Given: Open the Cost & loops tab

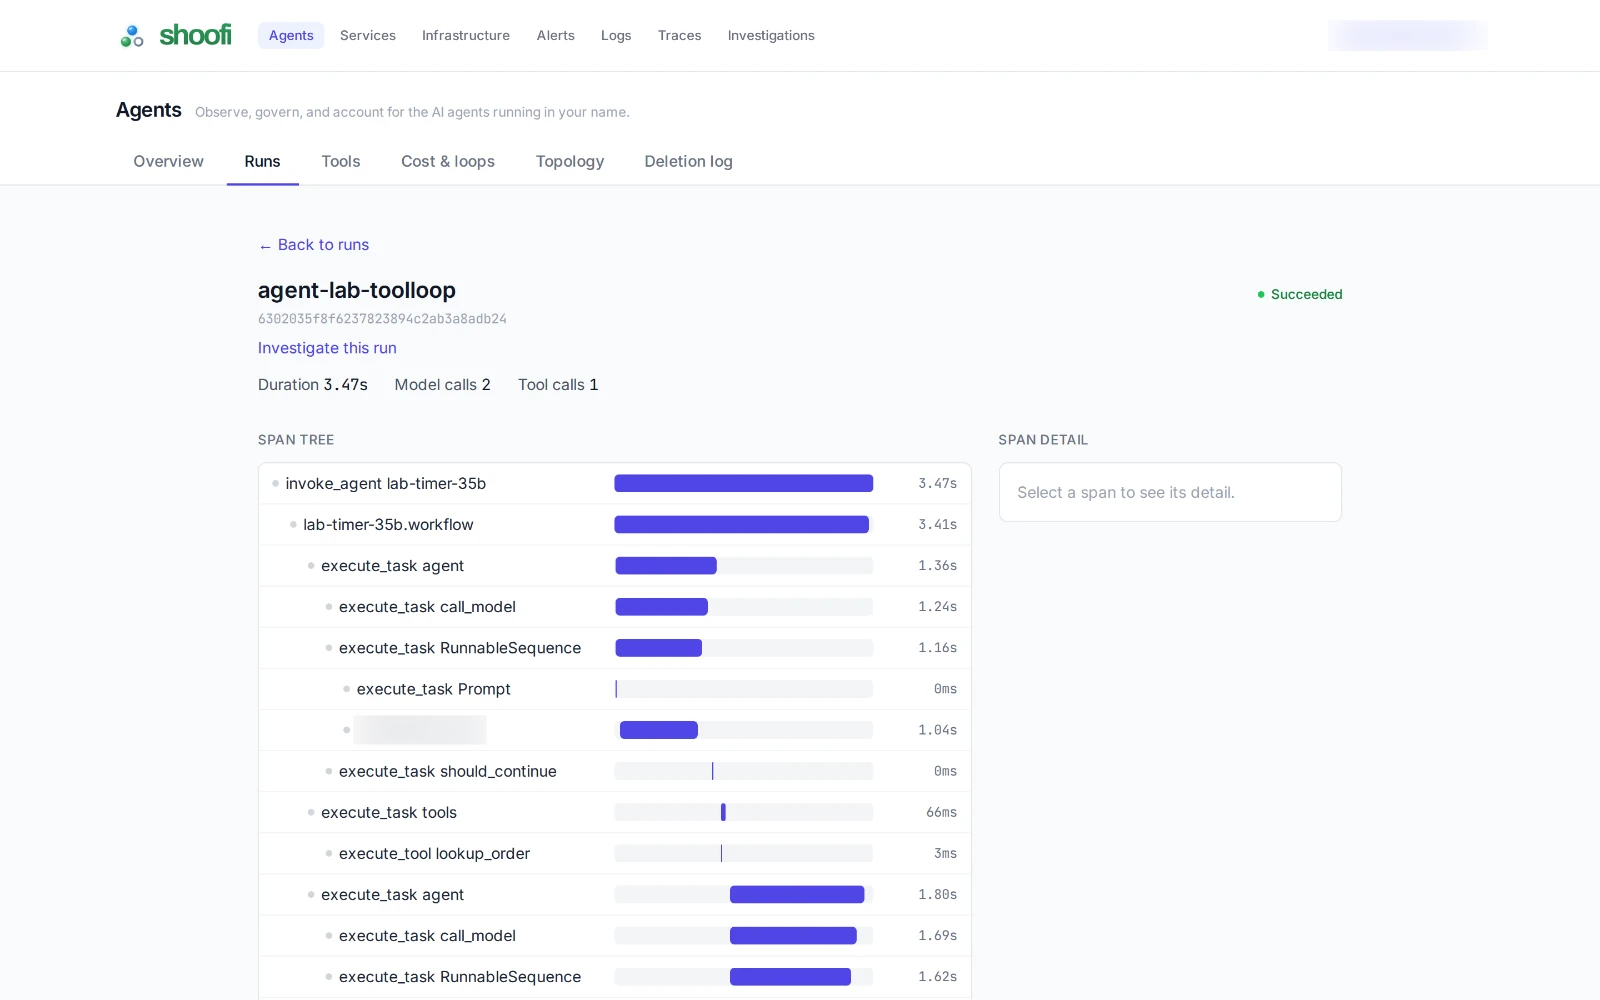Looking at the screenshot, I should click(448, 161).
